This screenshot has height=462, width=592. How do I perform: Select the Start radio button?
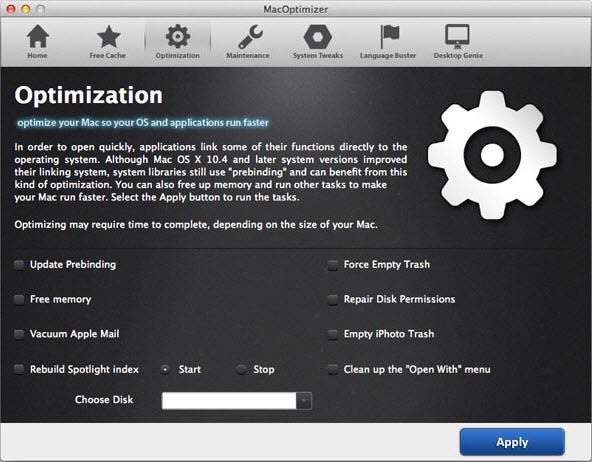(165, 370)
